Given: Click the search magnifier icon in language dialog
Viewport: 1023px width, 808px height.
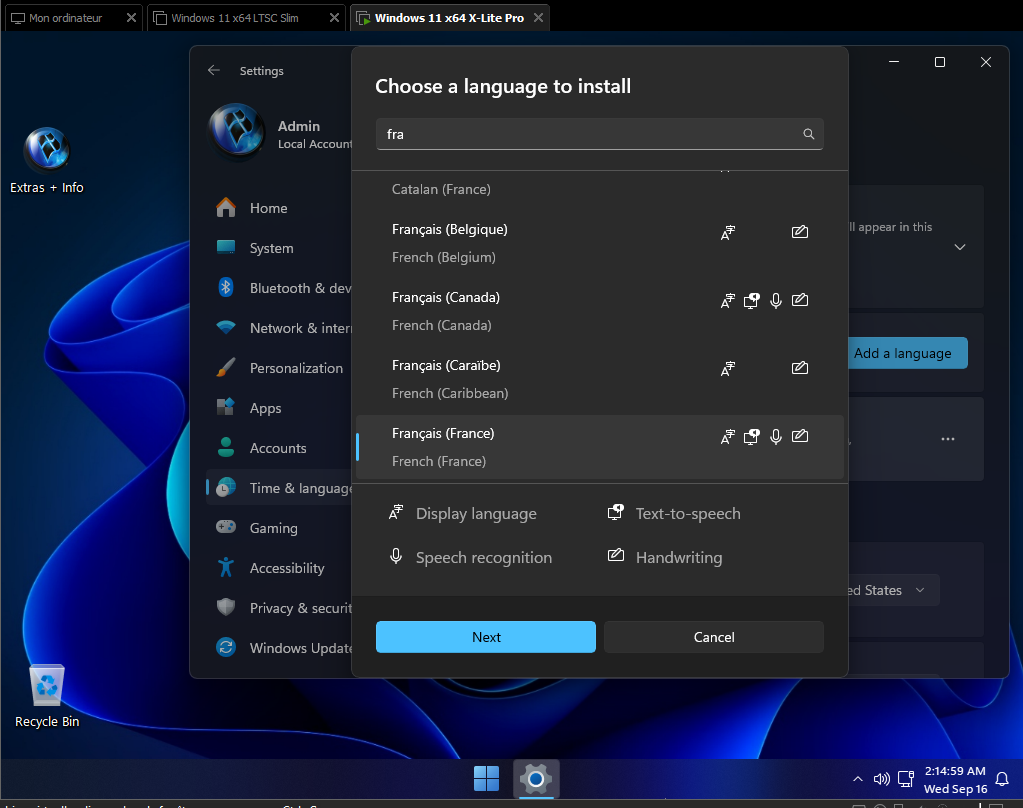Looking at the screenshot, I should [808, 134].
